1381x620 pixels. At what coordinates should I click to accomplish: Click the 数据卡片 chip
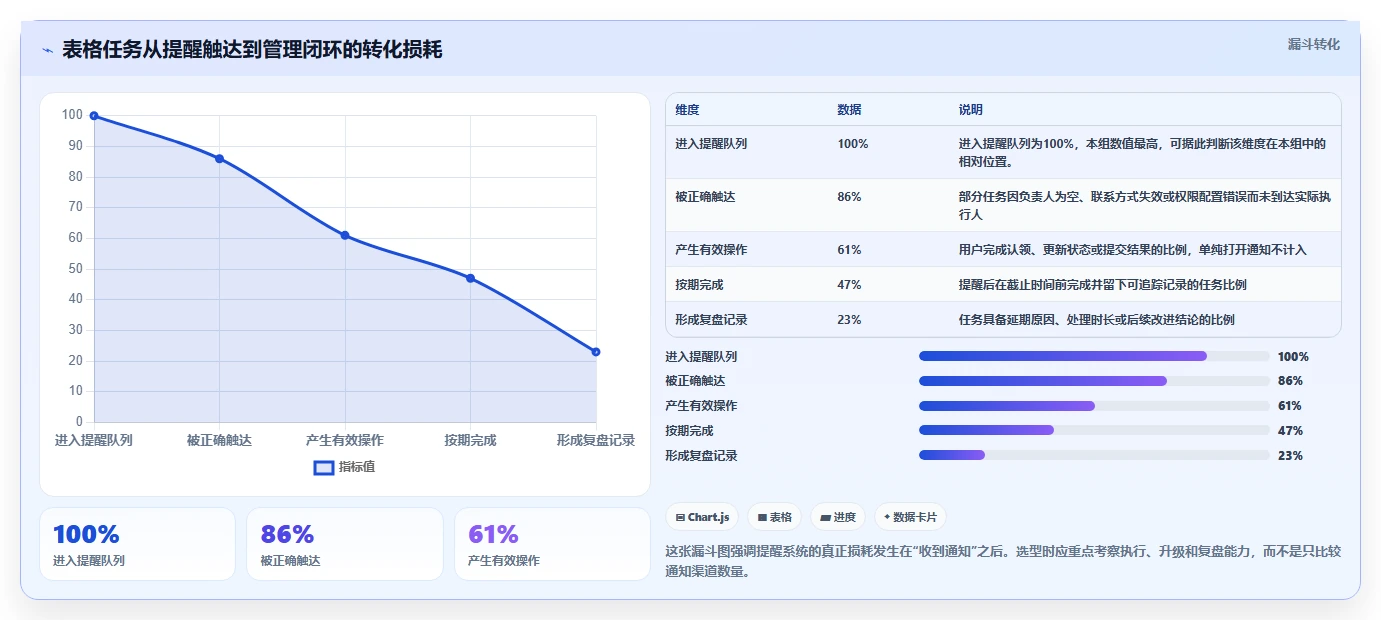coord(910,517)
